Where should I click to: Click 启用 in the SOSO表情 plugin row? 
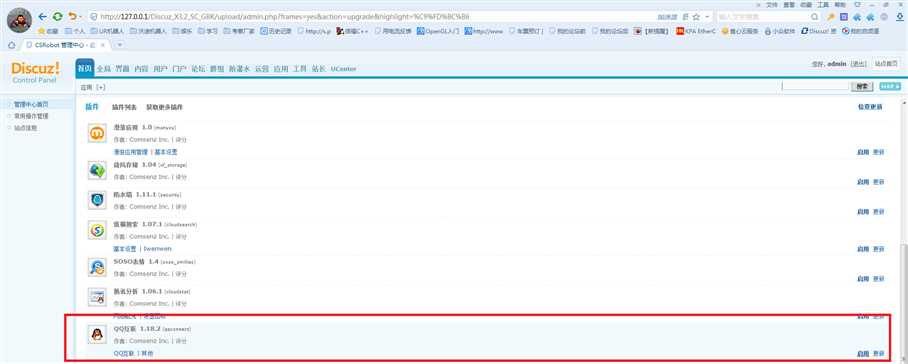pyautogui.click(x=863, y=279)
